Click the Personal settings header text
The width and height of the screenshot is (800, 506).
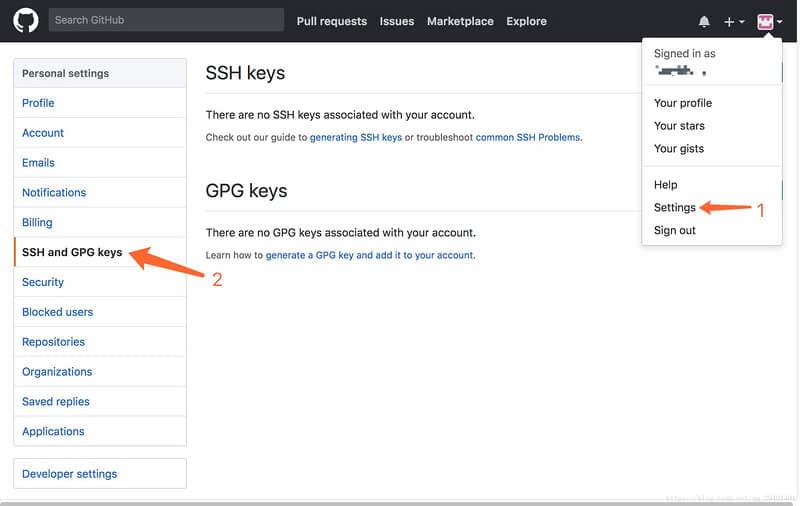[65, 73]
